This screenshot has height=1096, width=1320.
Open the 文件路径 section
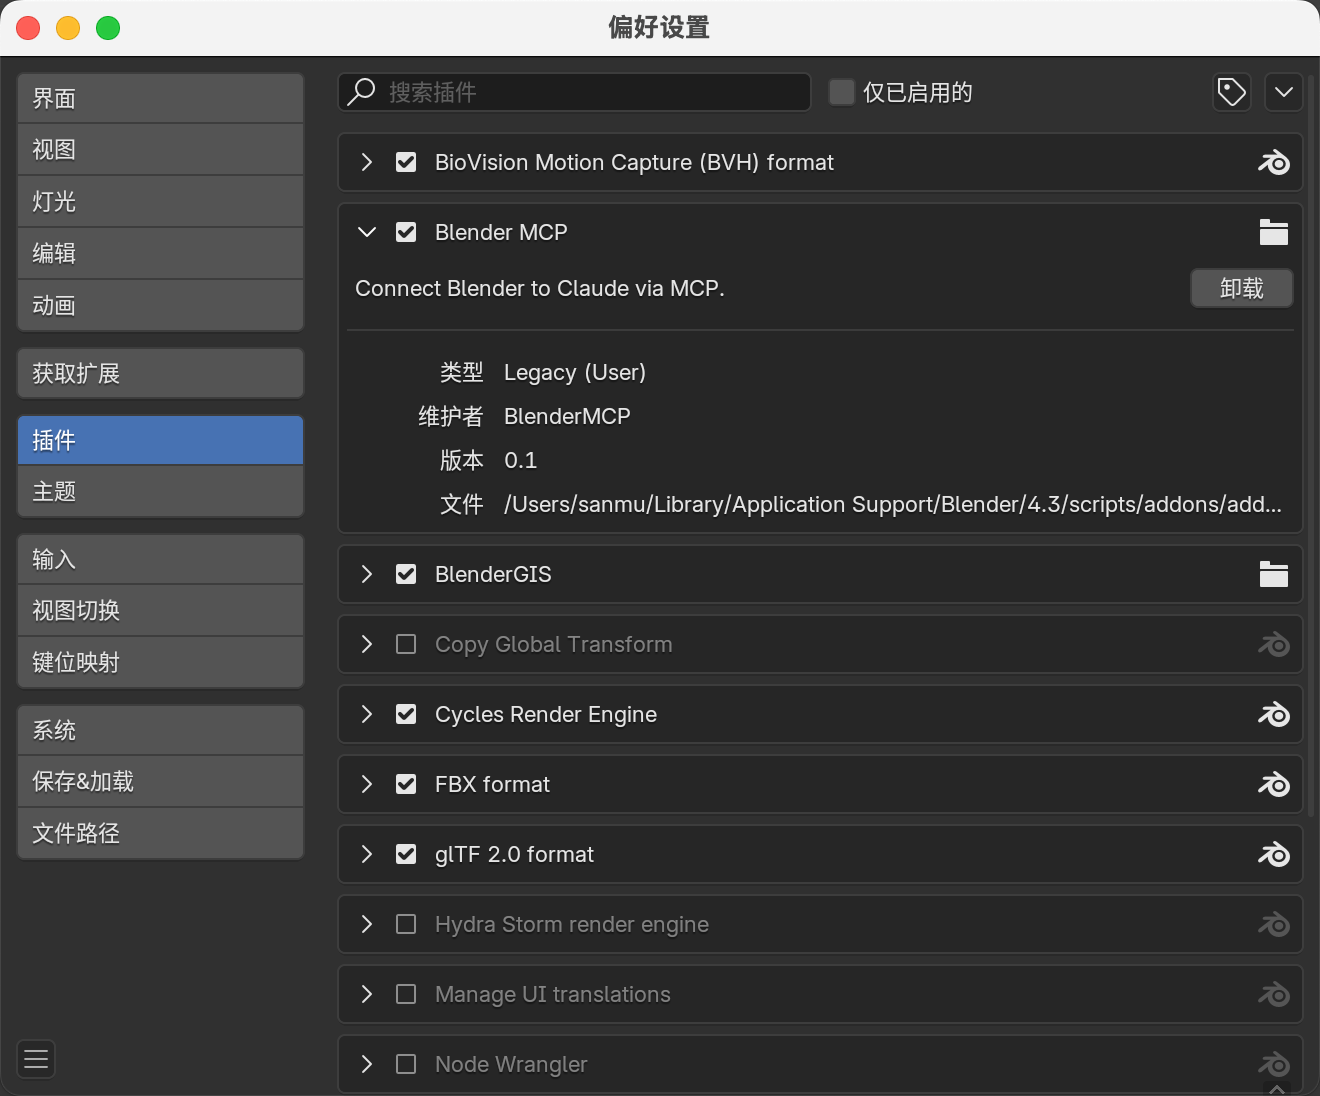tap(160, 833)
